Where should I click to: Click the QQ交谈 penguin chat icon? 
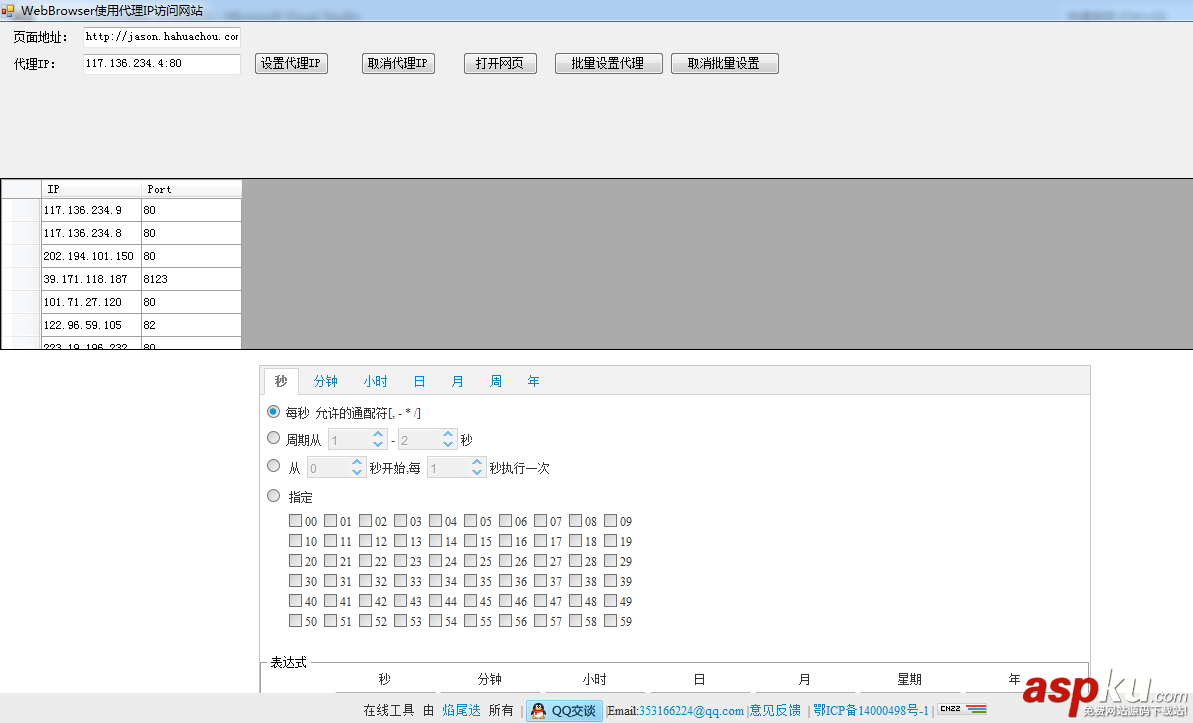click(540, 711)
